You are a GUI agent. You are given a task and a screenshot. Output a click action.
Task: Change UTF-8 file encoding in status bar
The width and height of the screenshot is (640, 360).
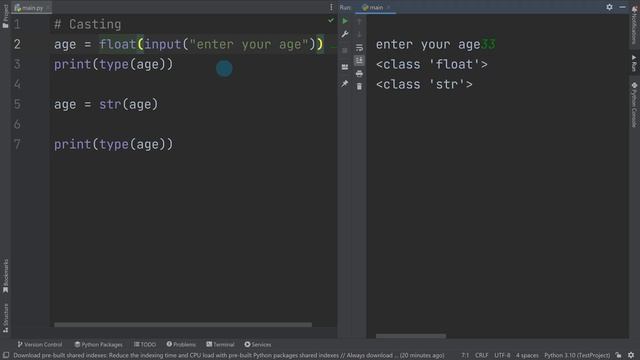coord(502,356)
